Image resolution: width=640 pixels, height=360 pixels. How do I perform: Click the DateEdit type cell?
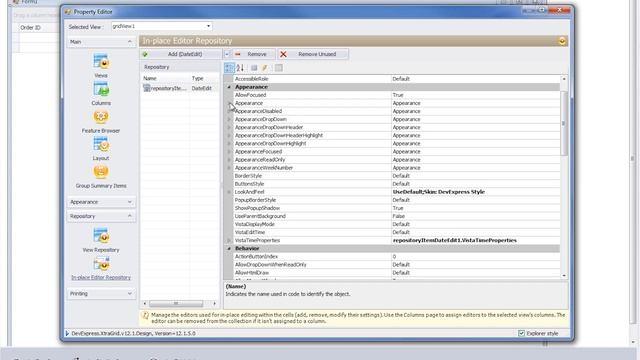[x=202, y=88]
